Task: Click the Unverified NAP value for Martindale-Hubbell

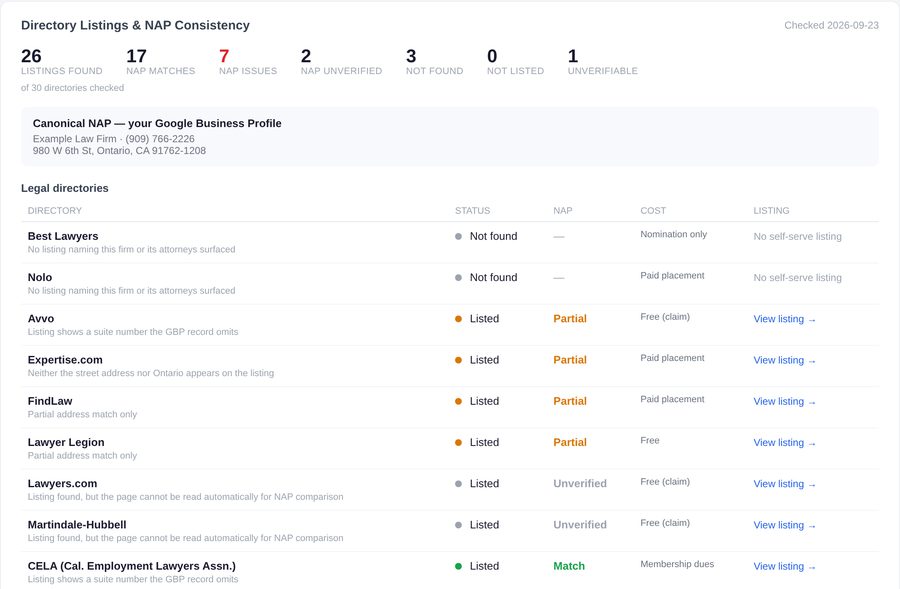Action: 580,525
